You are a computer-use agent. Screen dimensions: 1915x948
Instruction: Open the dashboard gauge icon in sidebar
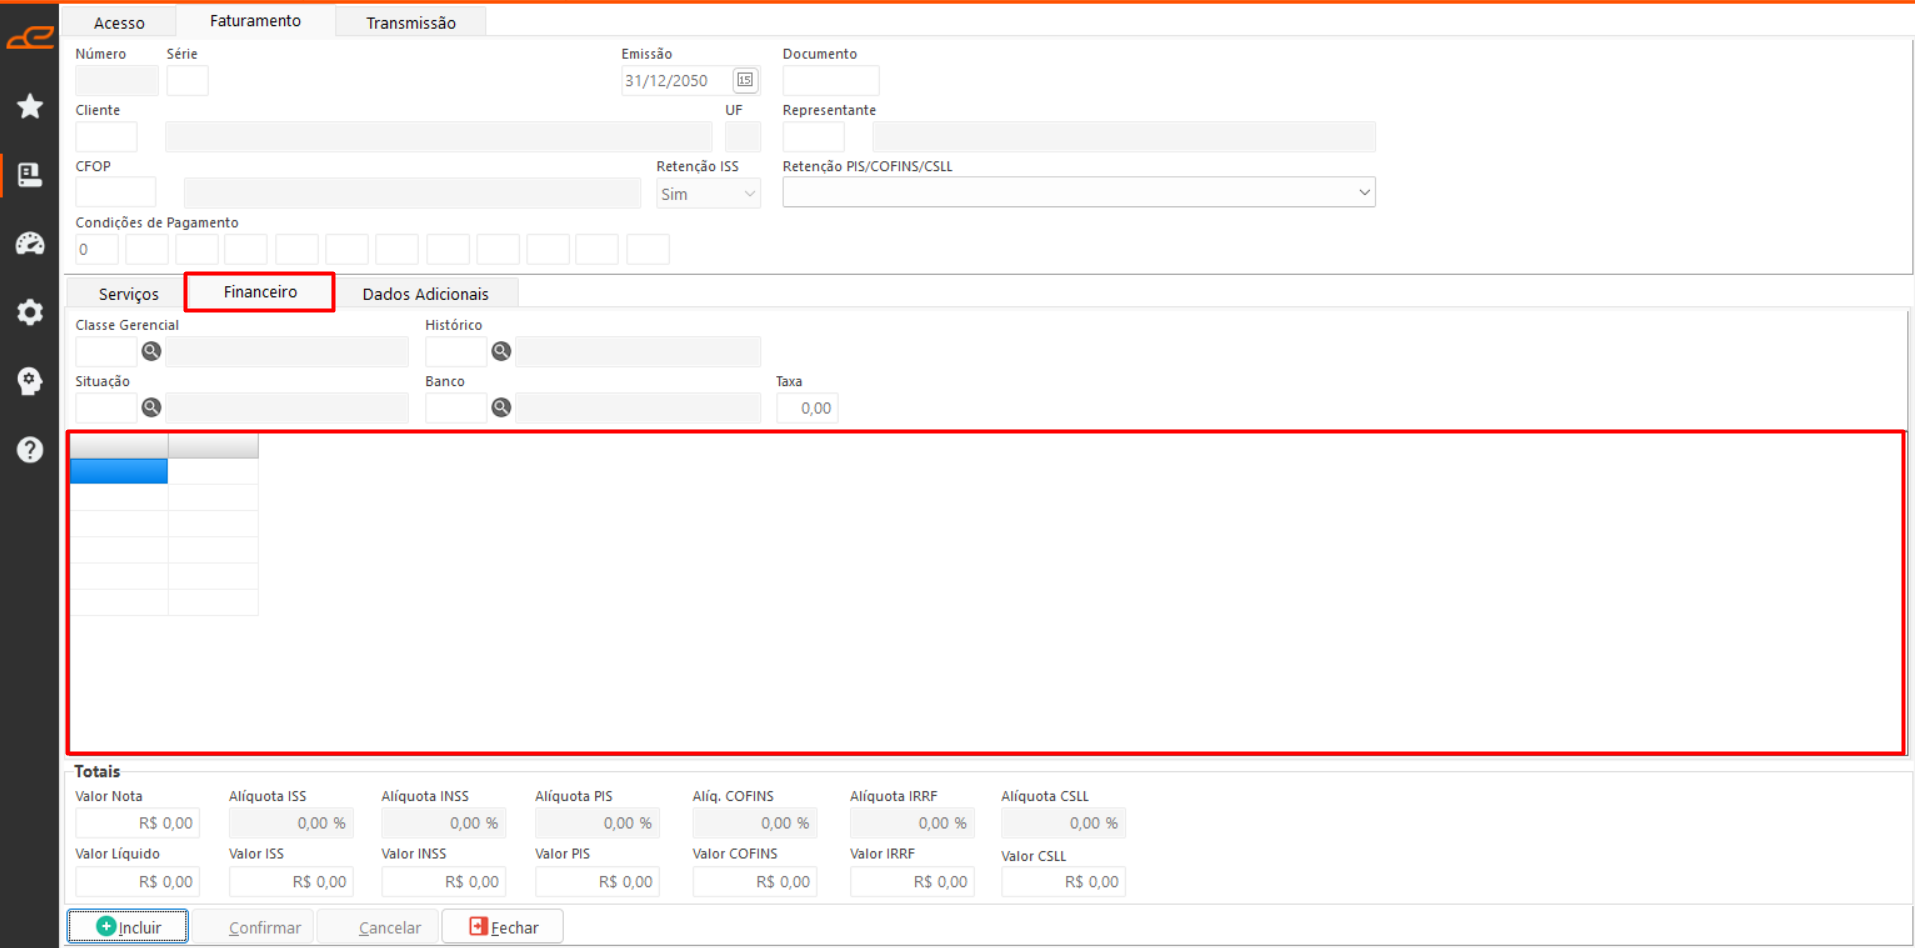[x=30, y=243]
